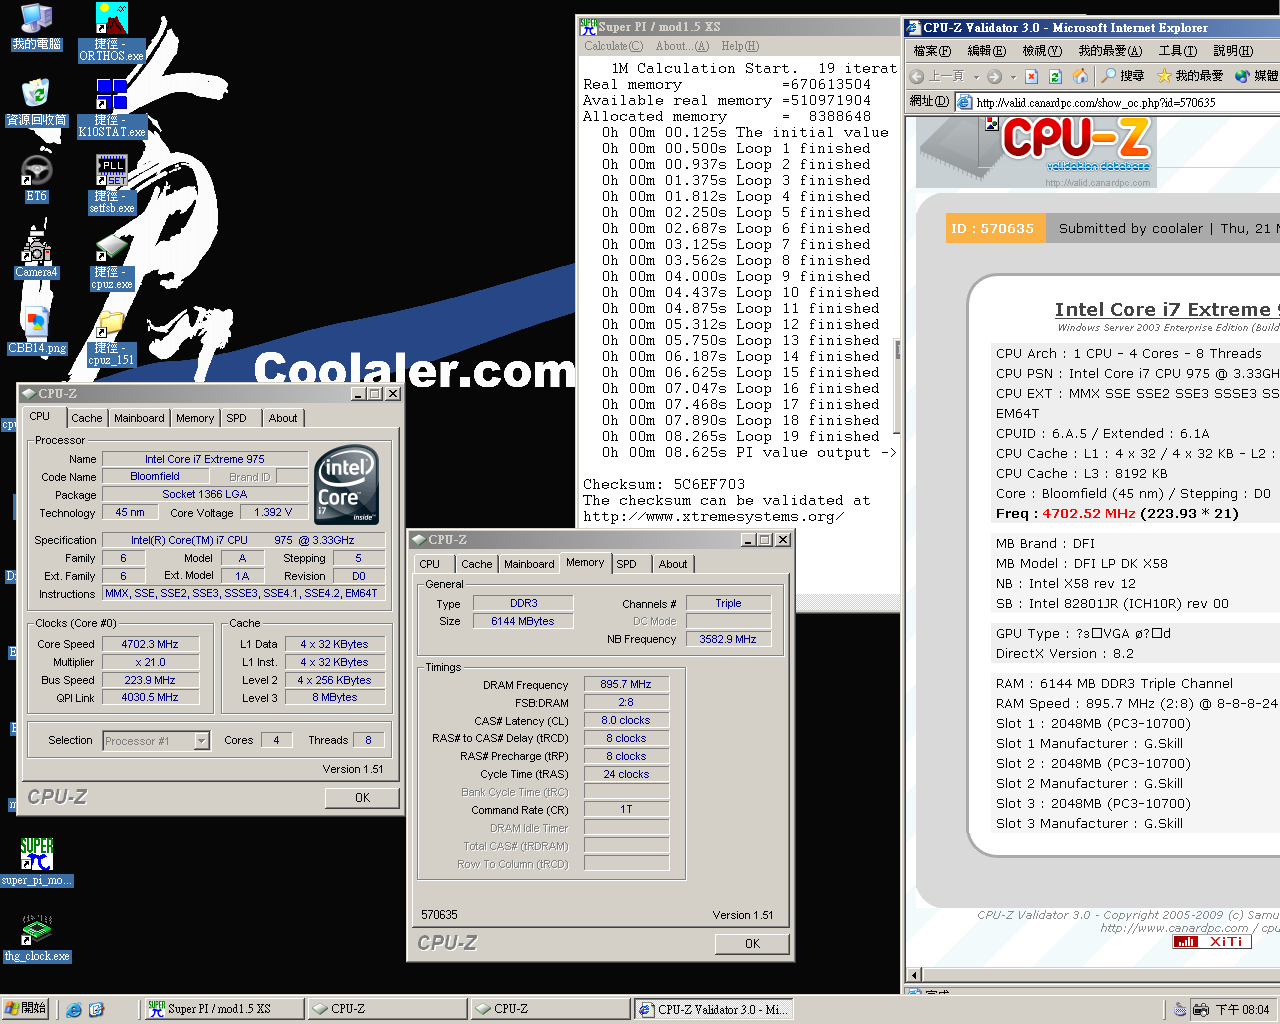Open the Help menu in Super PI

pos(740,46)
